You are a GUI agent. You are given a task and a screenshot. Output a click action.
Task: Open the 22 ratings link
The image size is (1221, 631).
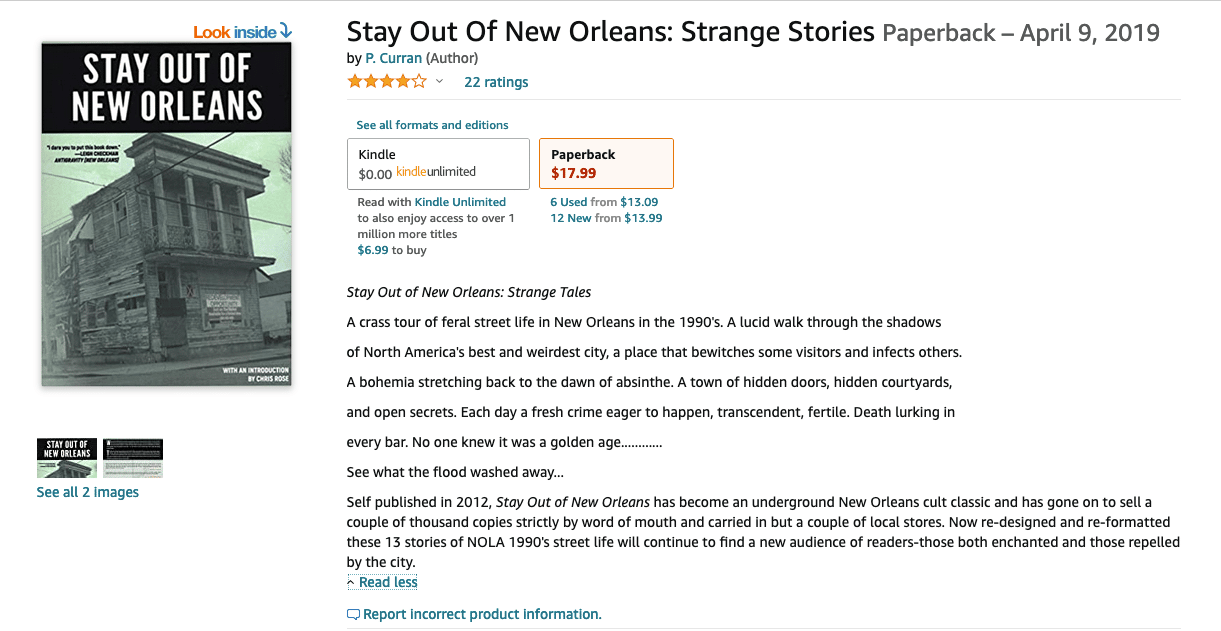pos(496,82)
